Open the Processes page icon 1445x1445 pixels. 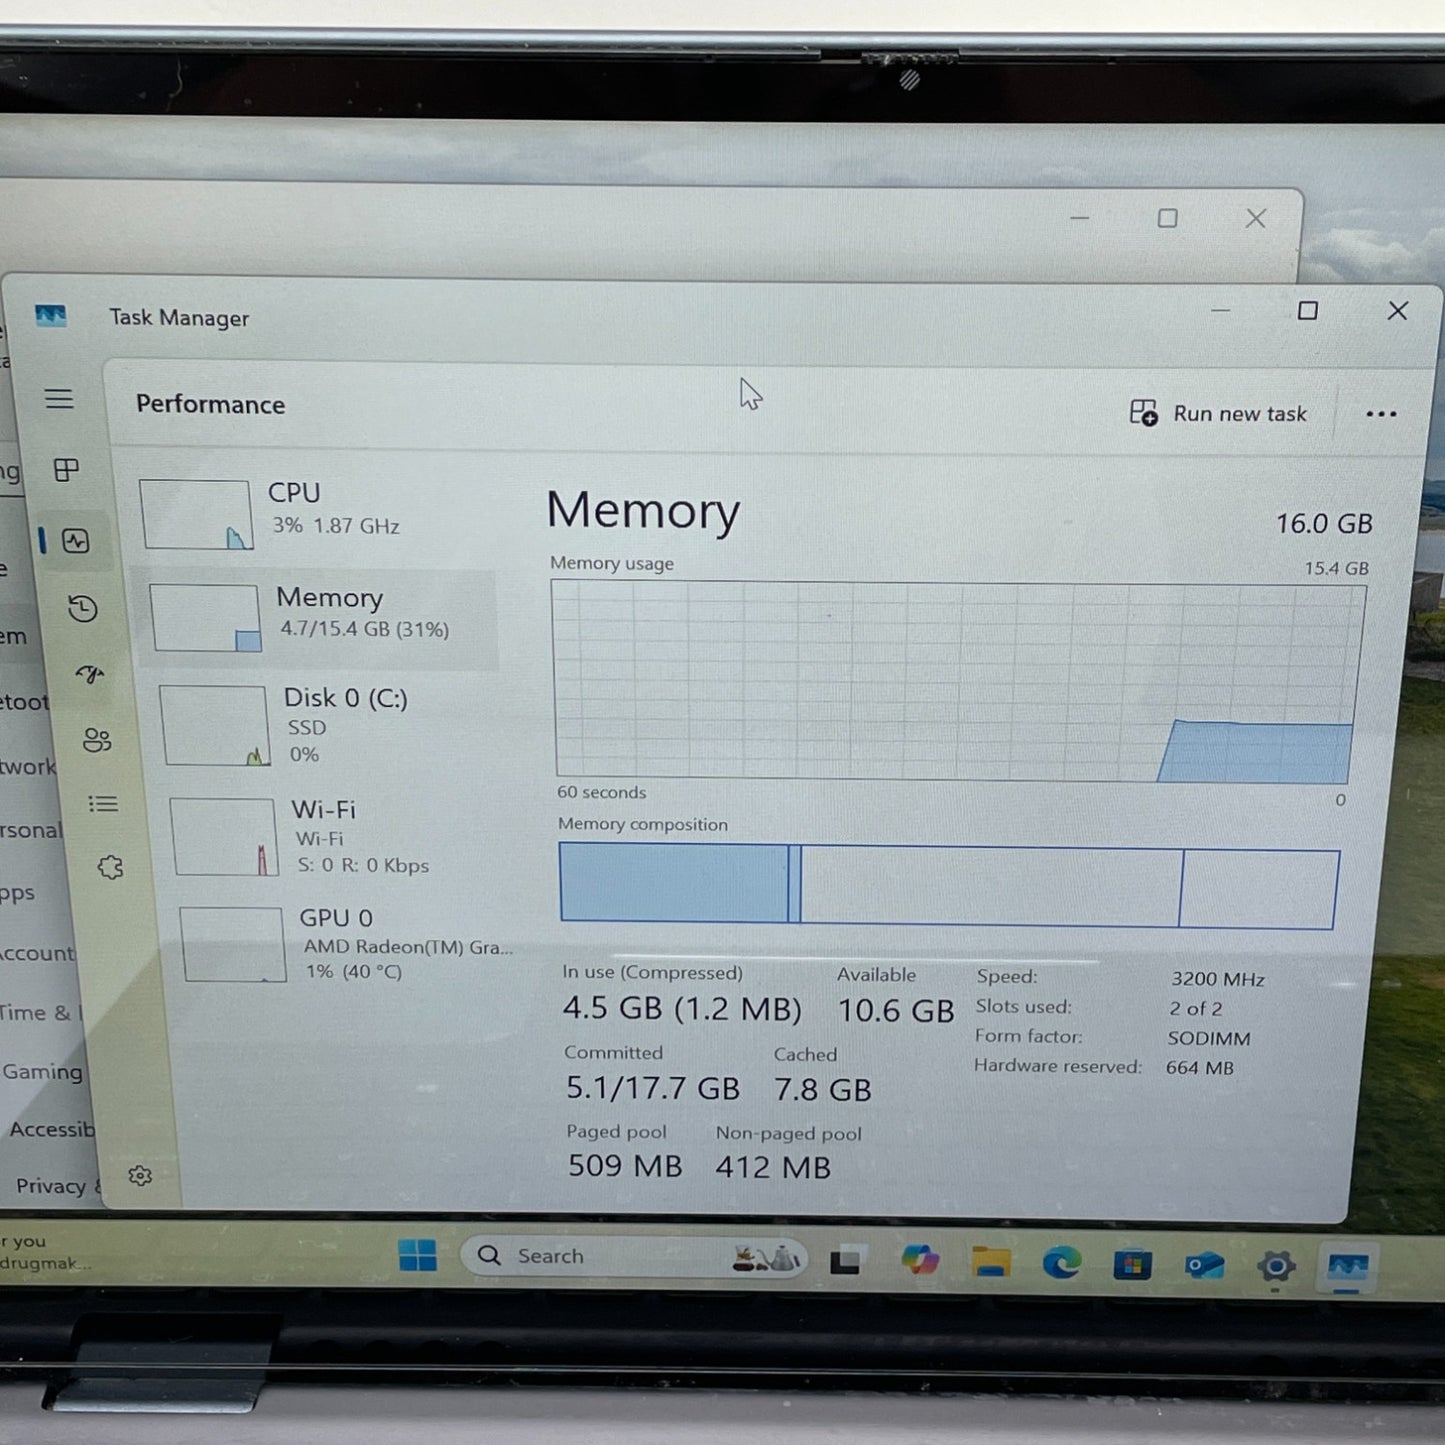[66, 470]
